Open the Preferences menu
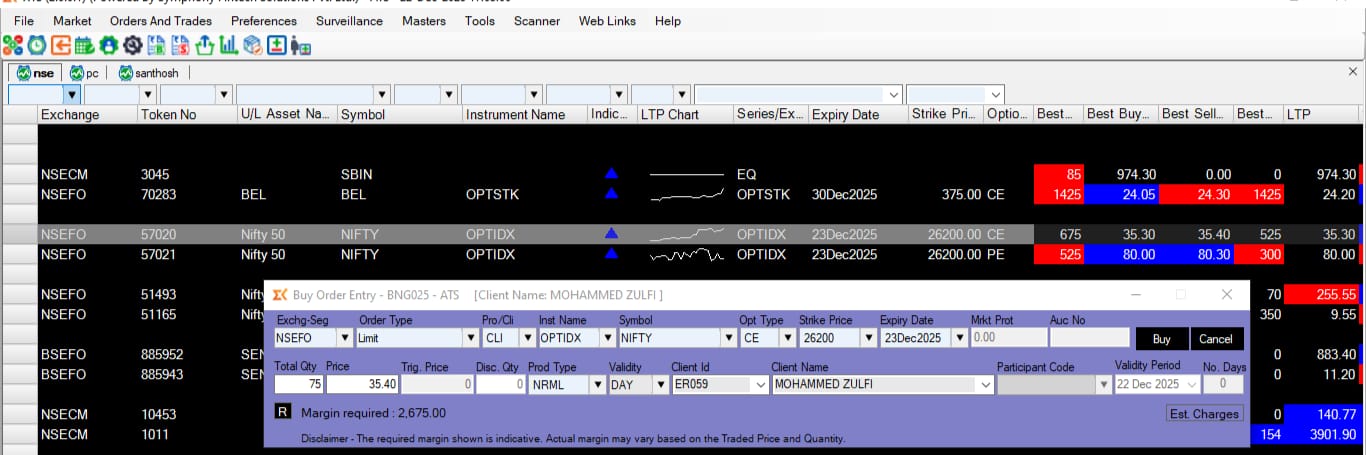 [x=264, y=20]
